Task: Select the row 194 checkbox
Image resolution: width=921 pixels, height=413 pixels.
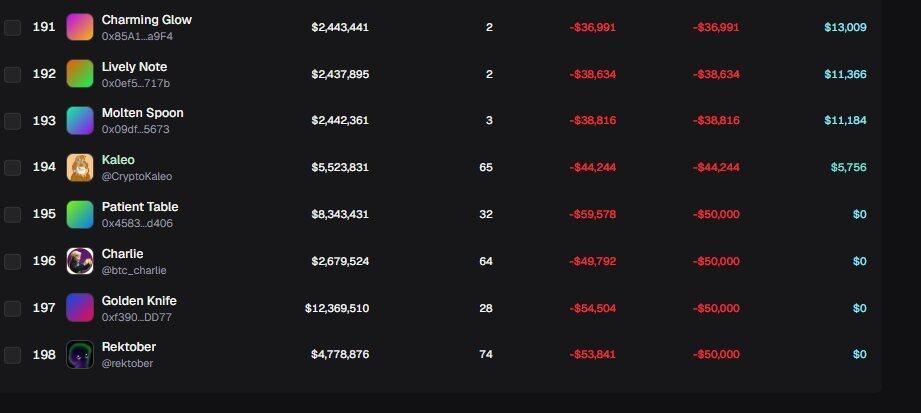Action: click(x=12, y=167)
